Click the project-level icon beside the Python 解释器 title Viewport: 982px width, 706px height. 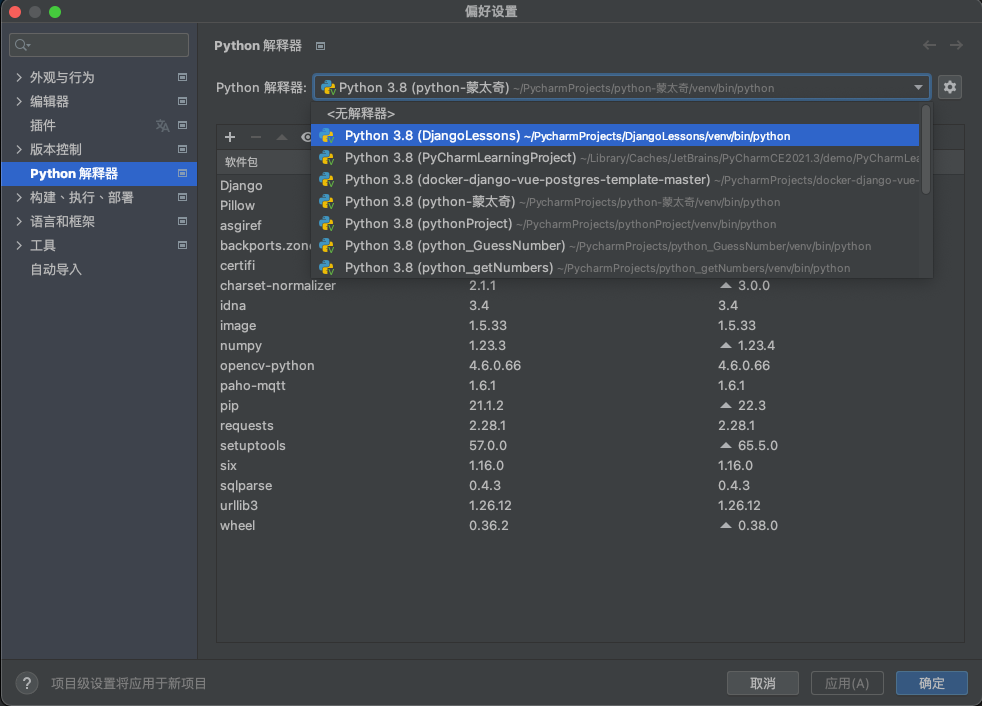320,46
